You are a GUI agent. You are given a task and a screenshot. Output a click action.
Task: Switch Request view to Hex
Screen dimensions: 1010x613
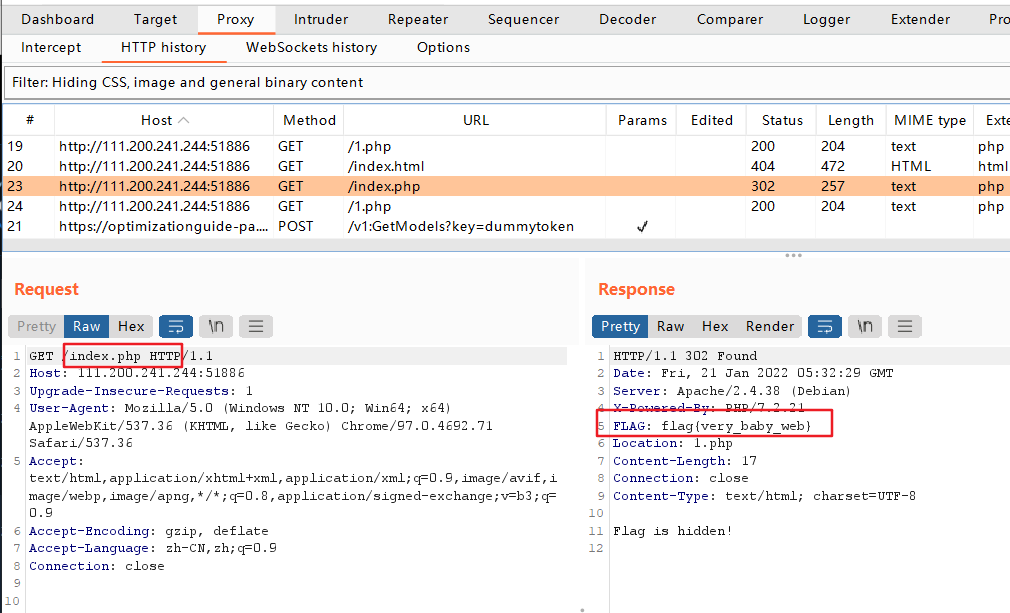point(131,326)
